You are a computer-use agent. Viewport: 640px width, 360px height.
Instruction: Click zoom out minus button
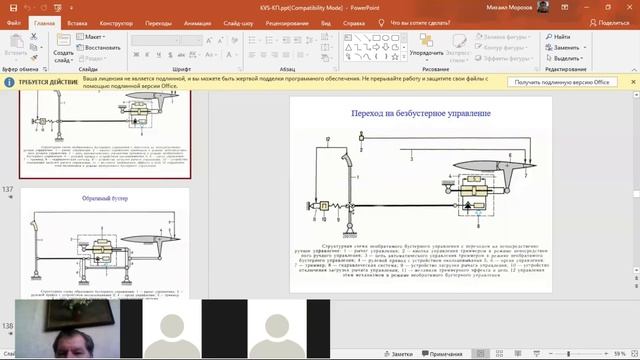pos(551,353)
